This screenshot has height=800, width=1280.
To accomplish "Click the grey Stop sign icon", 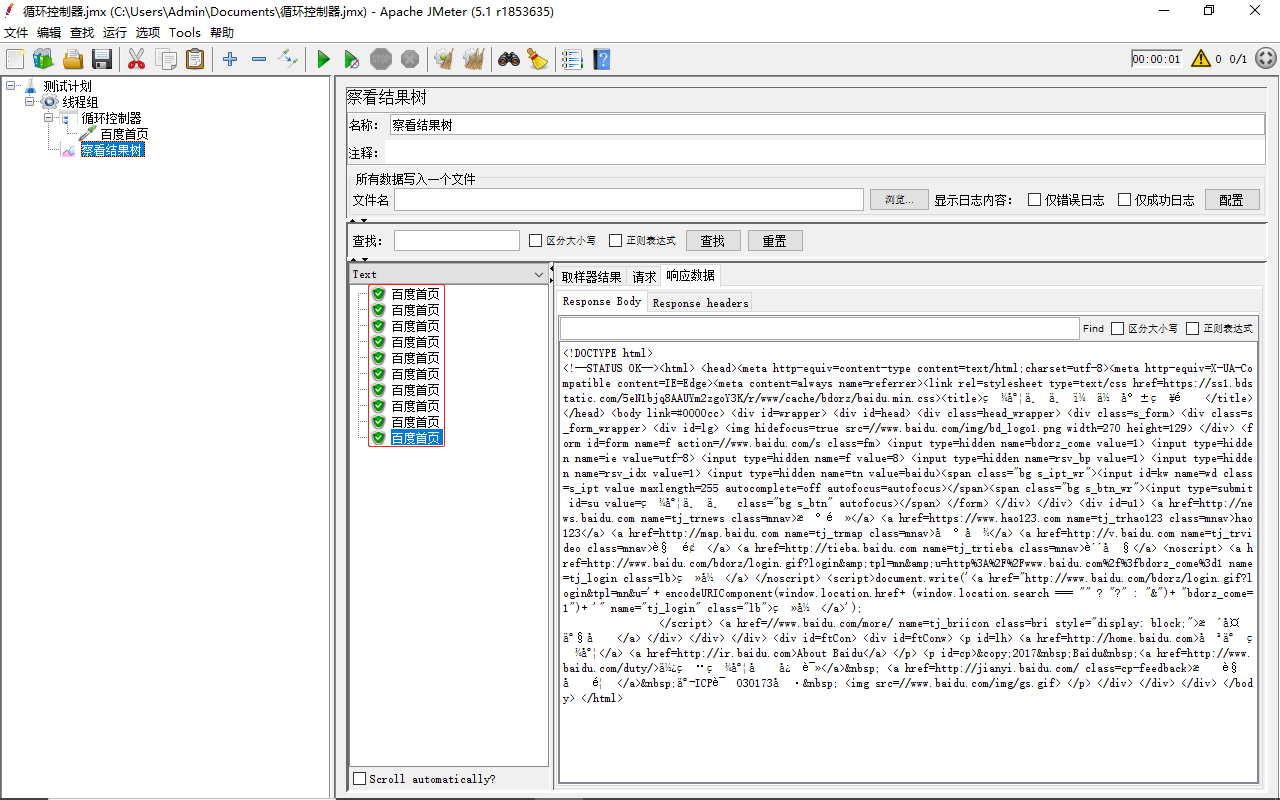I will tap(381, 59).
